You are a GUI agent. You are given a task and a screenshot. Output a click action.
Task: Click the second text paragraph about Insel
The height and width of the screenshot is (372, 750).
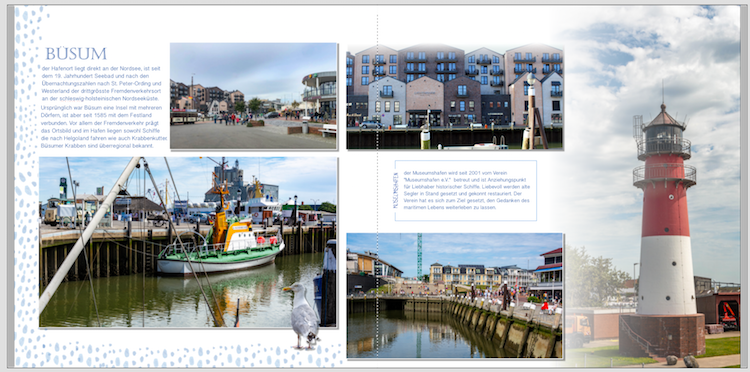tap(103, 127)
